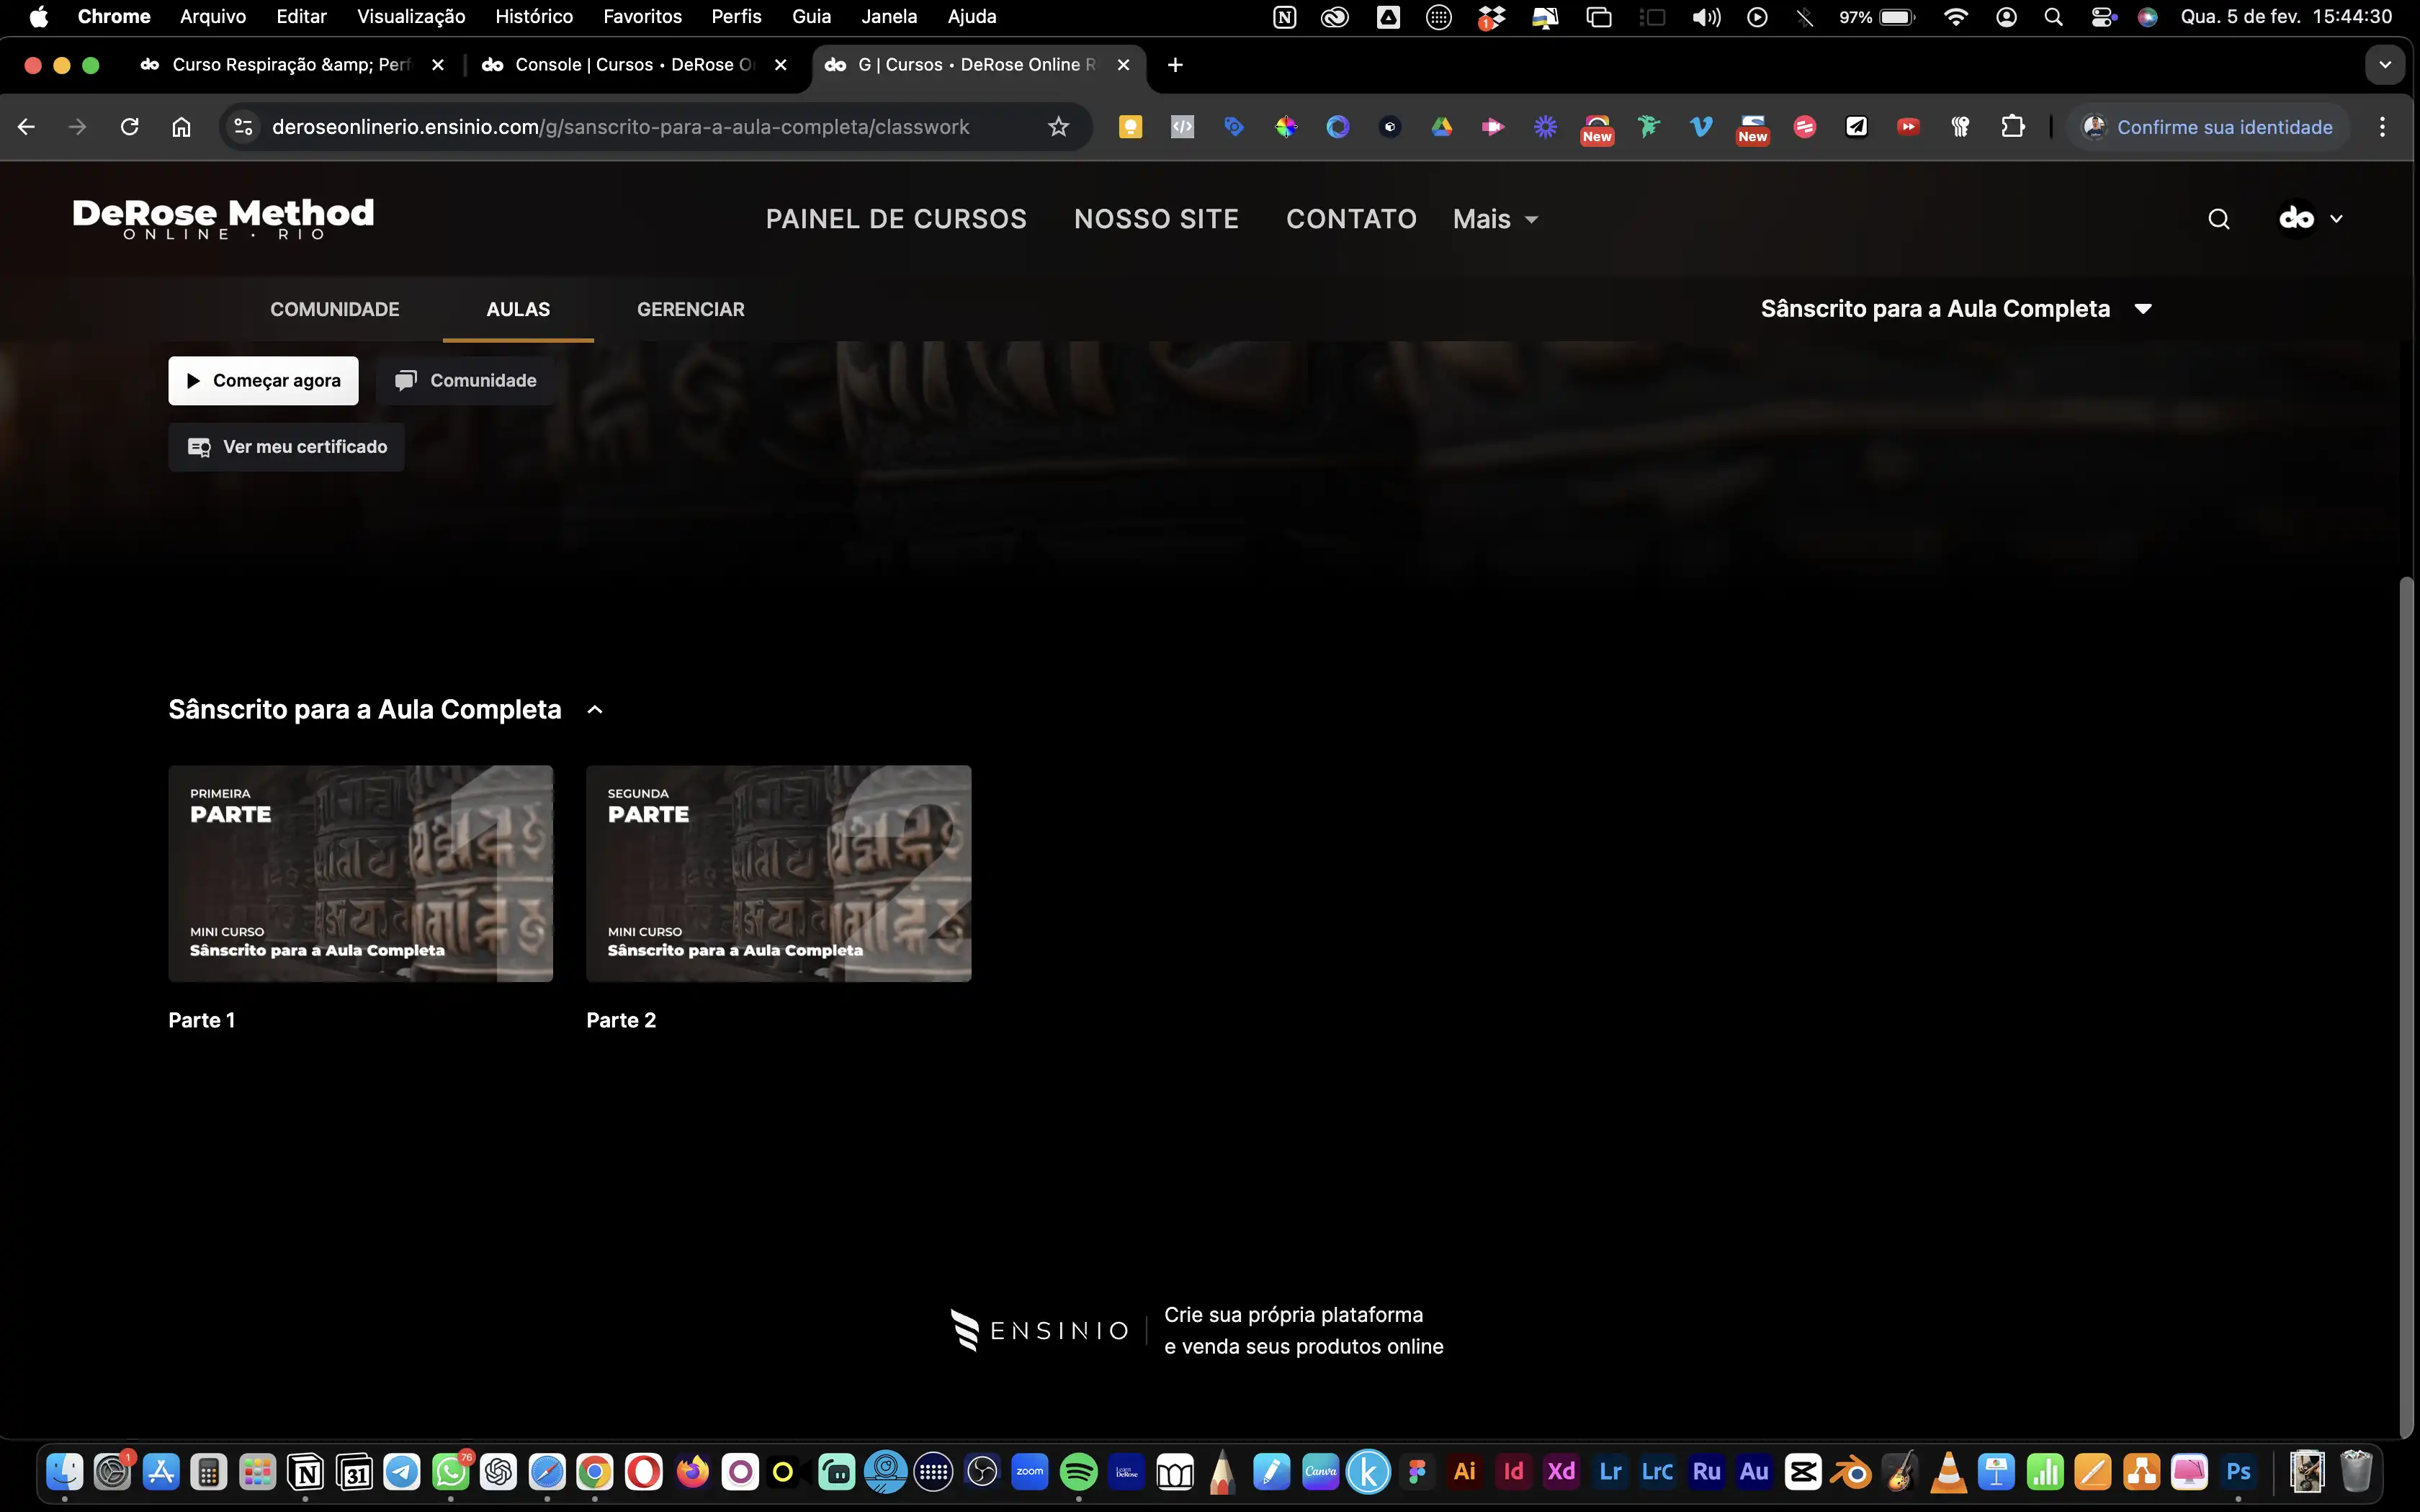Click Google Drive extension icon
Screen dimensions: 2420x1512
click(x=1441, y=127)
